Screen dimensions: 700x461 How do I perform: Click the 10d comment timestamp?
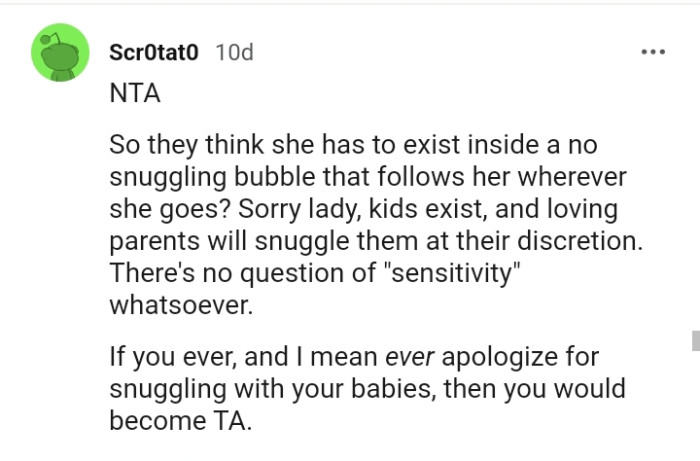click(233, 52)
